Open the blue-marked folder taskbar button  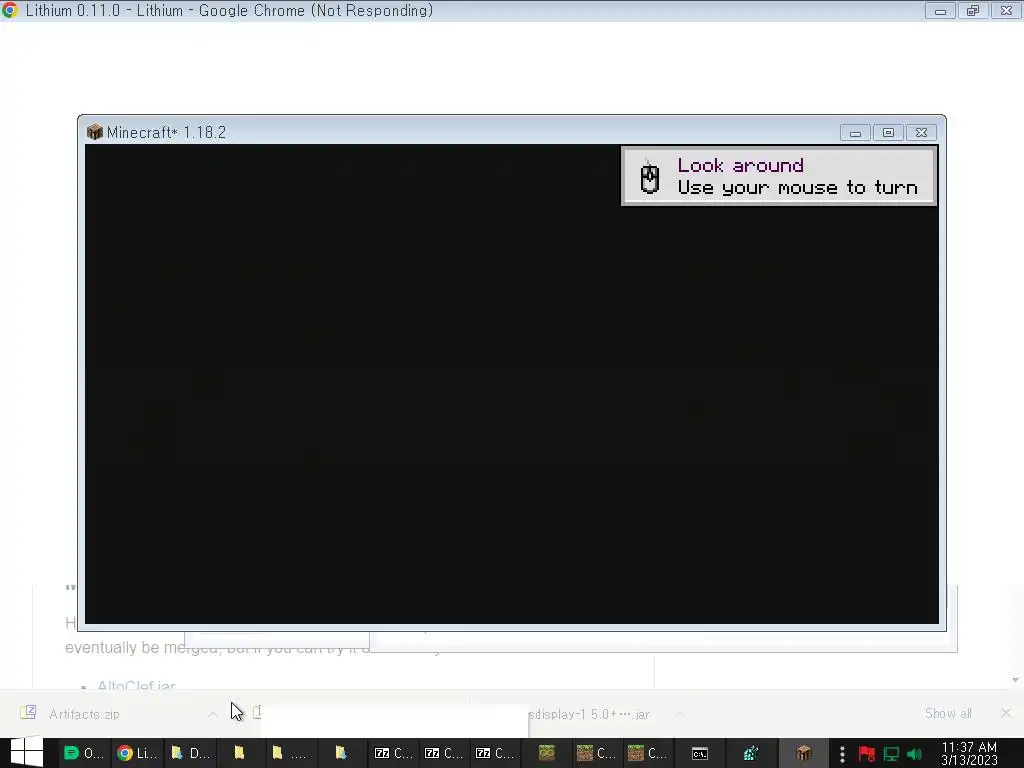point(340,753)
